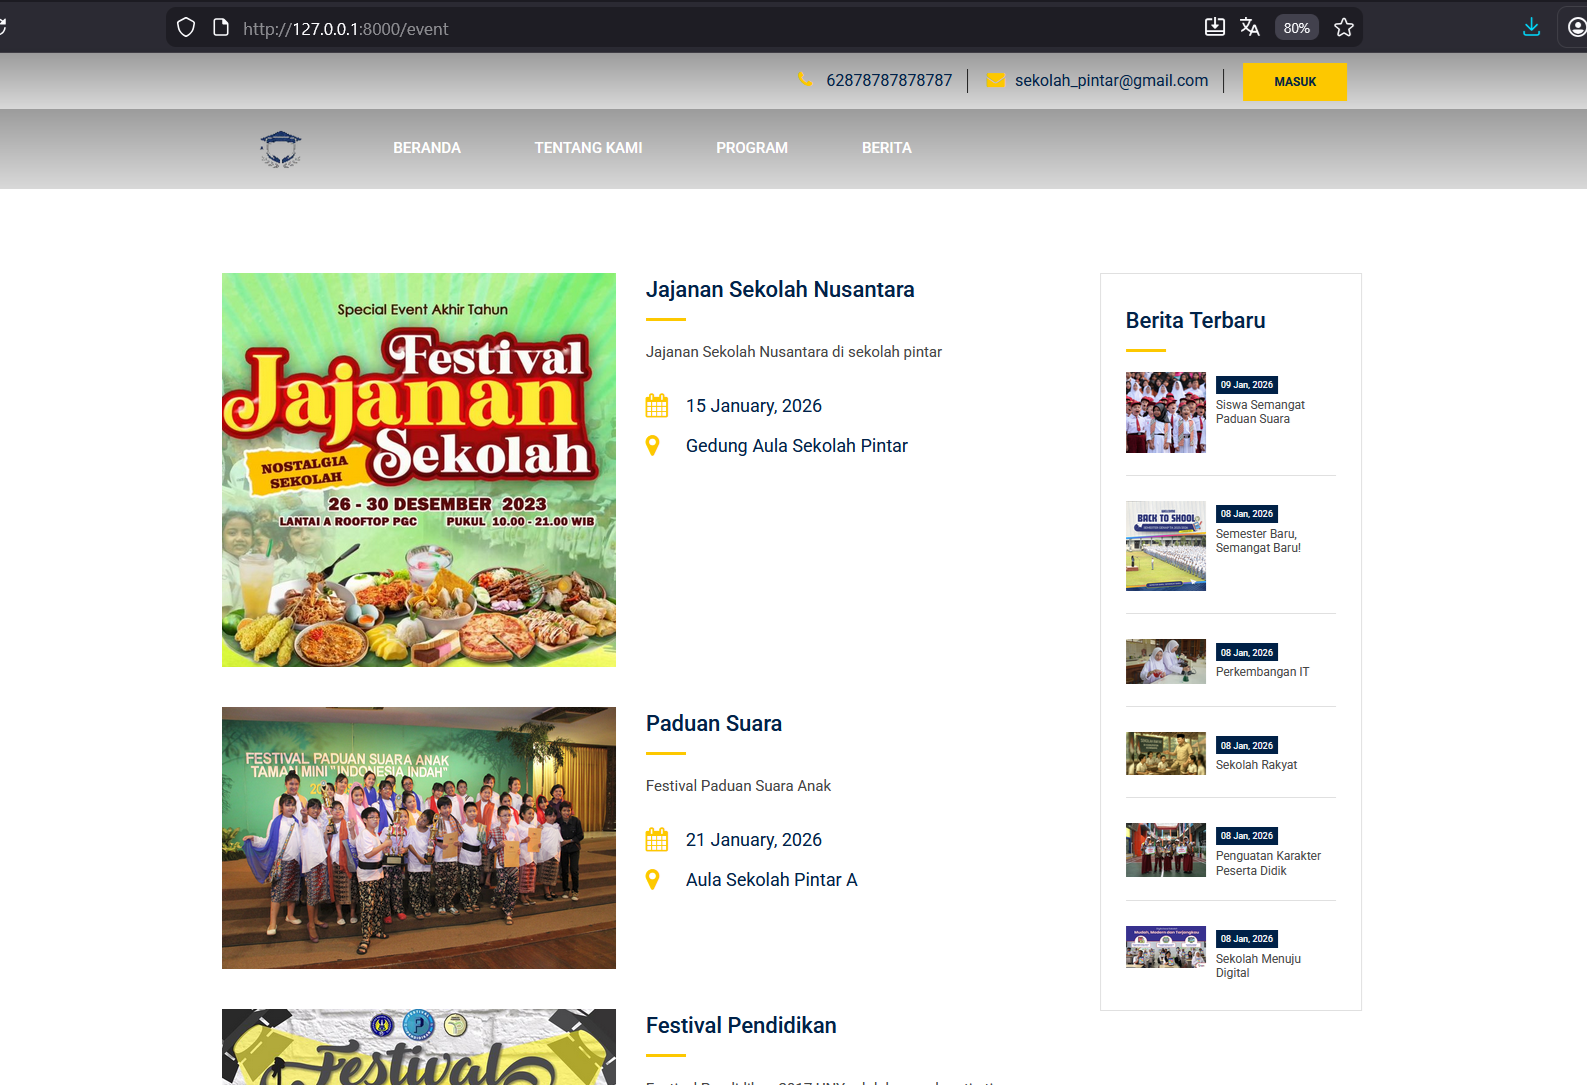Click the page info icon in address bar
1587x1085 pixels.
pos(221,28)
